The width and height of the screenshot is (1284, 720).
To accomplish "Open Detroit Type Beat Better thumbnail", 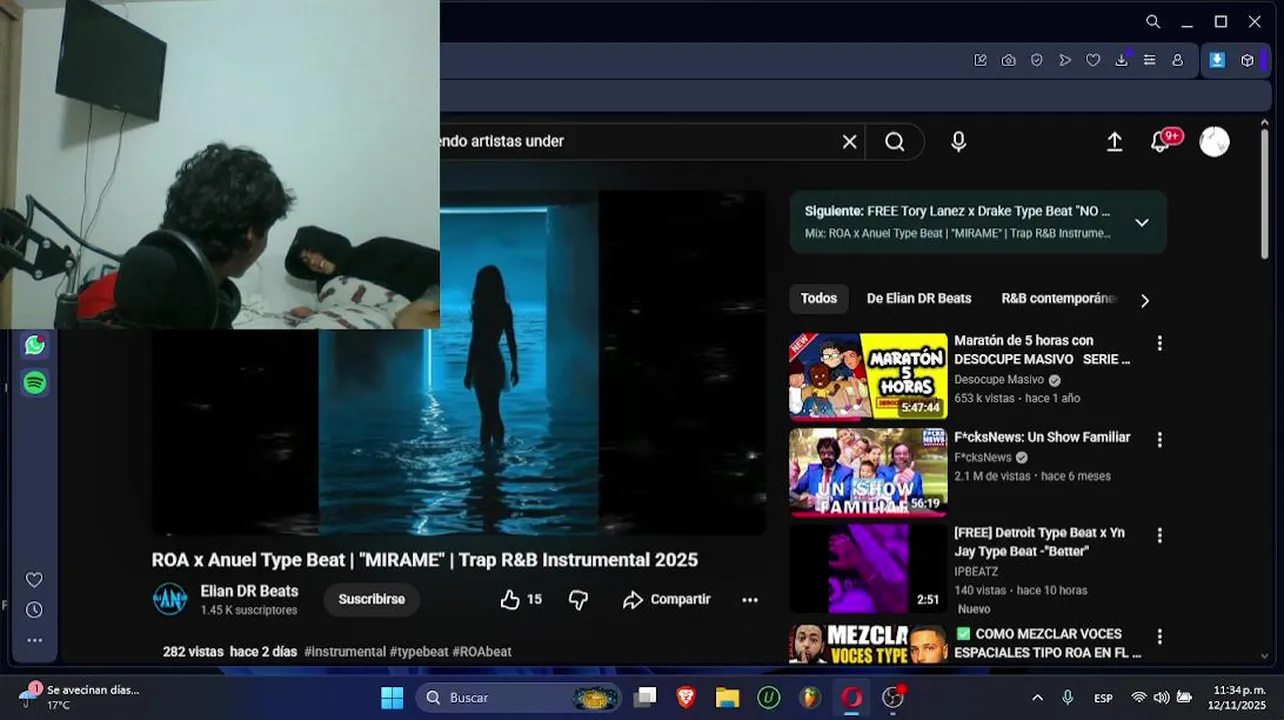I will point(868,568).
